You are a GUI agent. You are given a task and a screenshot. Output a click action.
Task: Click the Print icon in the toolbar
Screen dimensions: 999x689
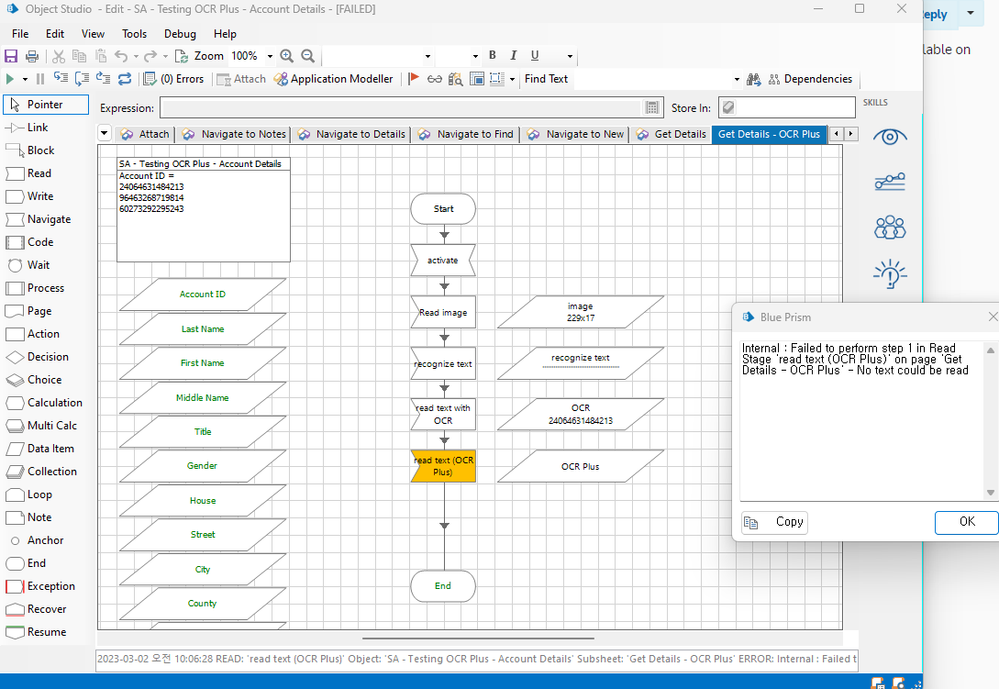pyautogui.click(x=32, y=56)
